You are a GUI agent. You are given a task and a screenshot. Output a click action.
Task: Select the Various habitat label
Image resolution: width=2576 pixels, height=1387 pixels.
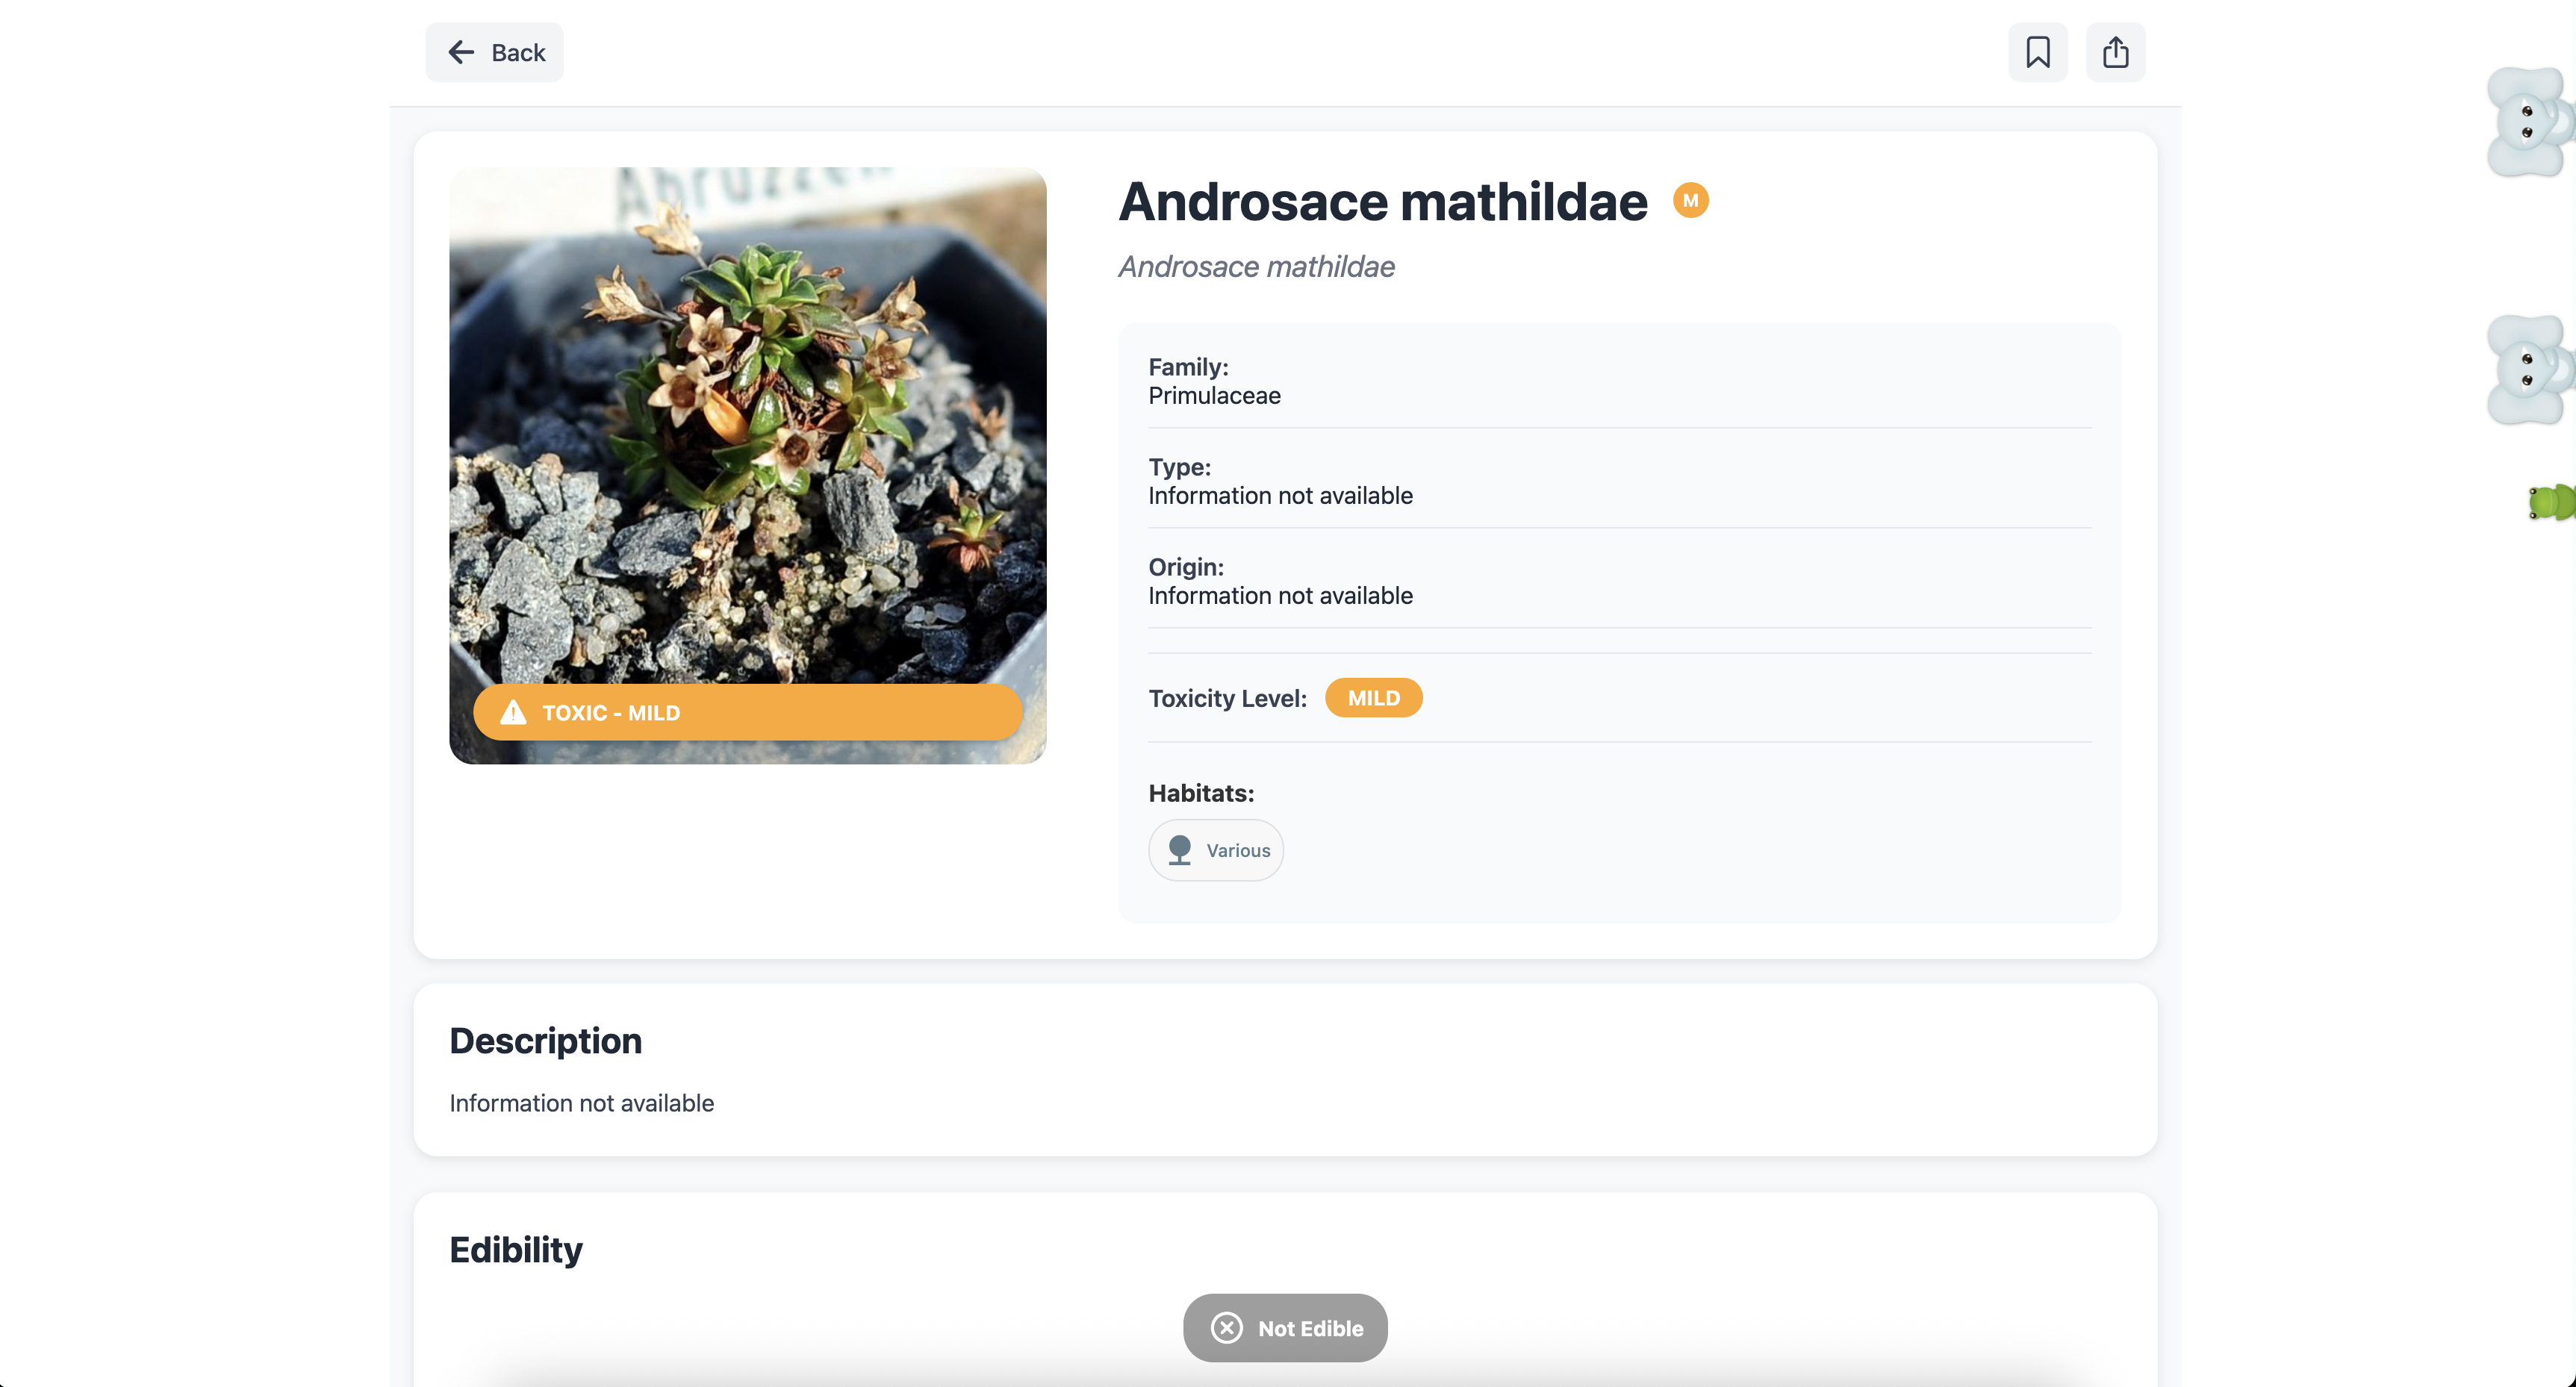(x=1238, y=851)
